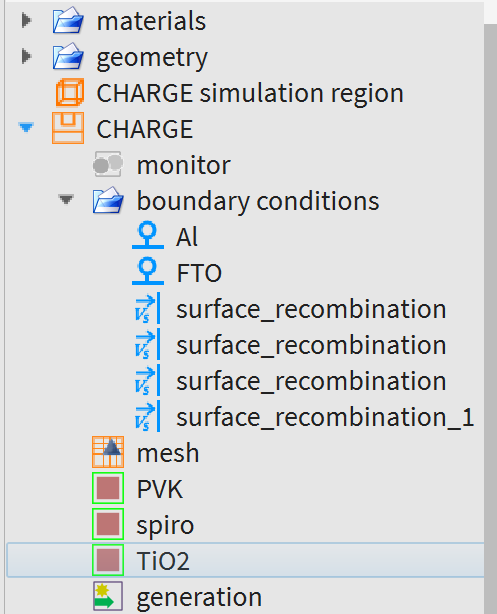
Task: Click the mesh grid icon
Action: [x=108, y=452]
